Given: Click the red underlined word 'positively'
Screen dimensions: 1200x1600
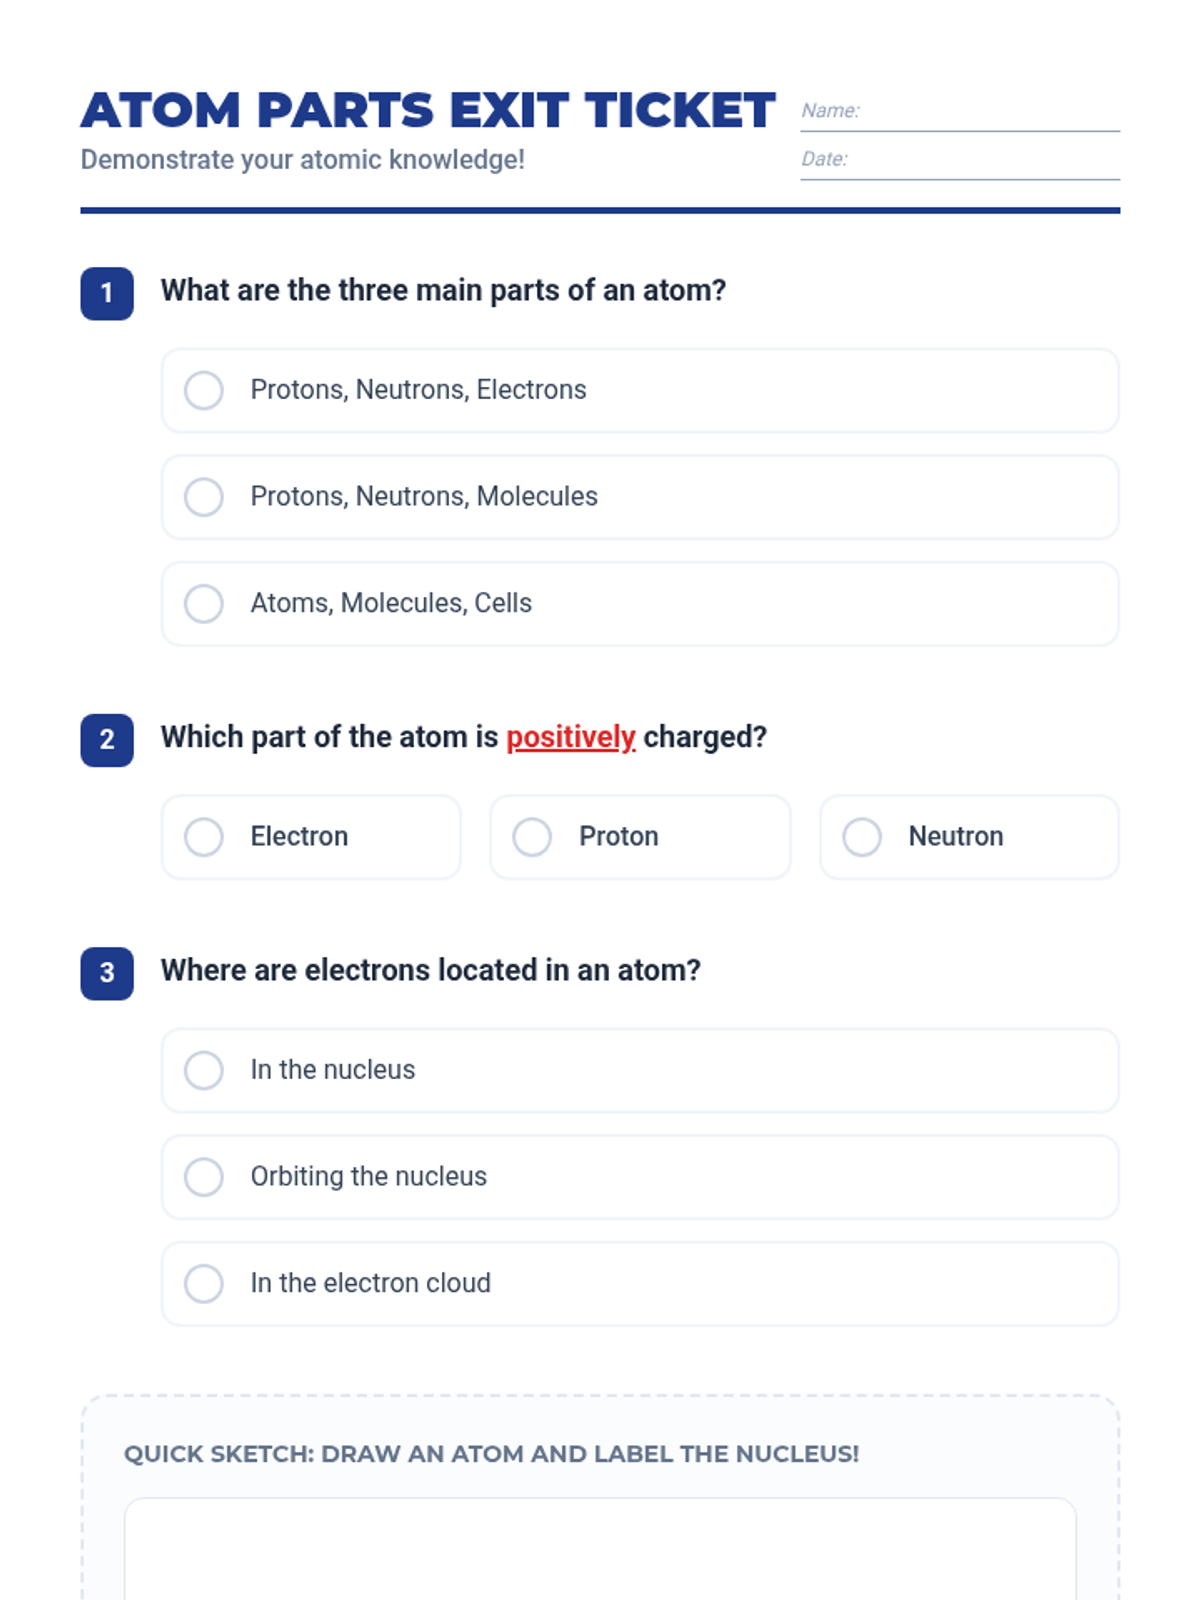Looking at the screenshot, I should (x=570, y=737).
